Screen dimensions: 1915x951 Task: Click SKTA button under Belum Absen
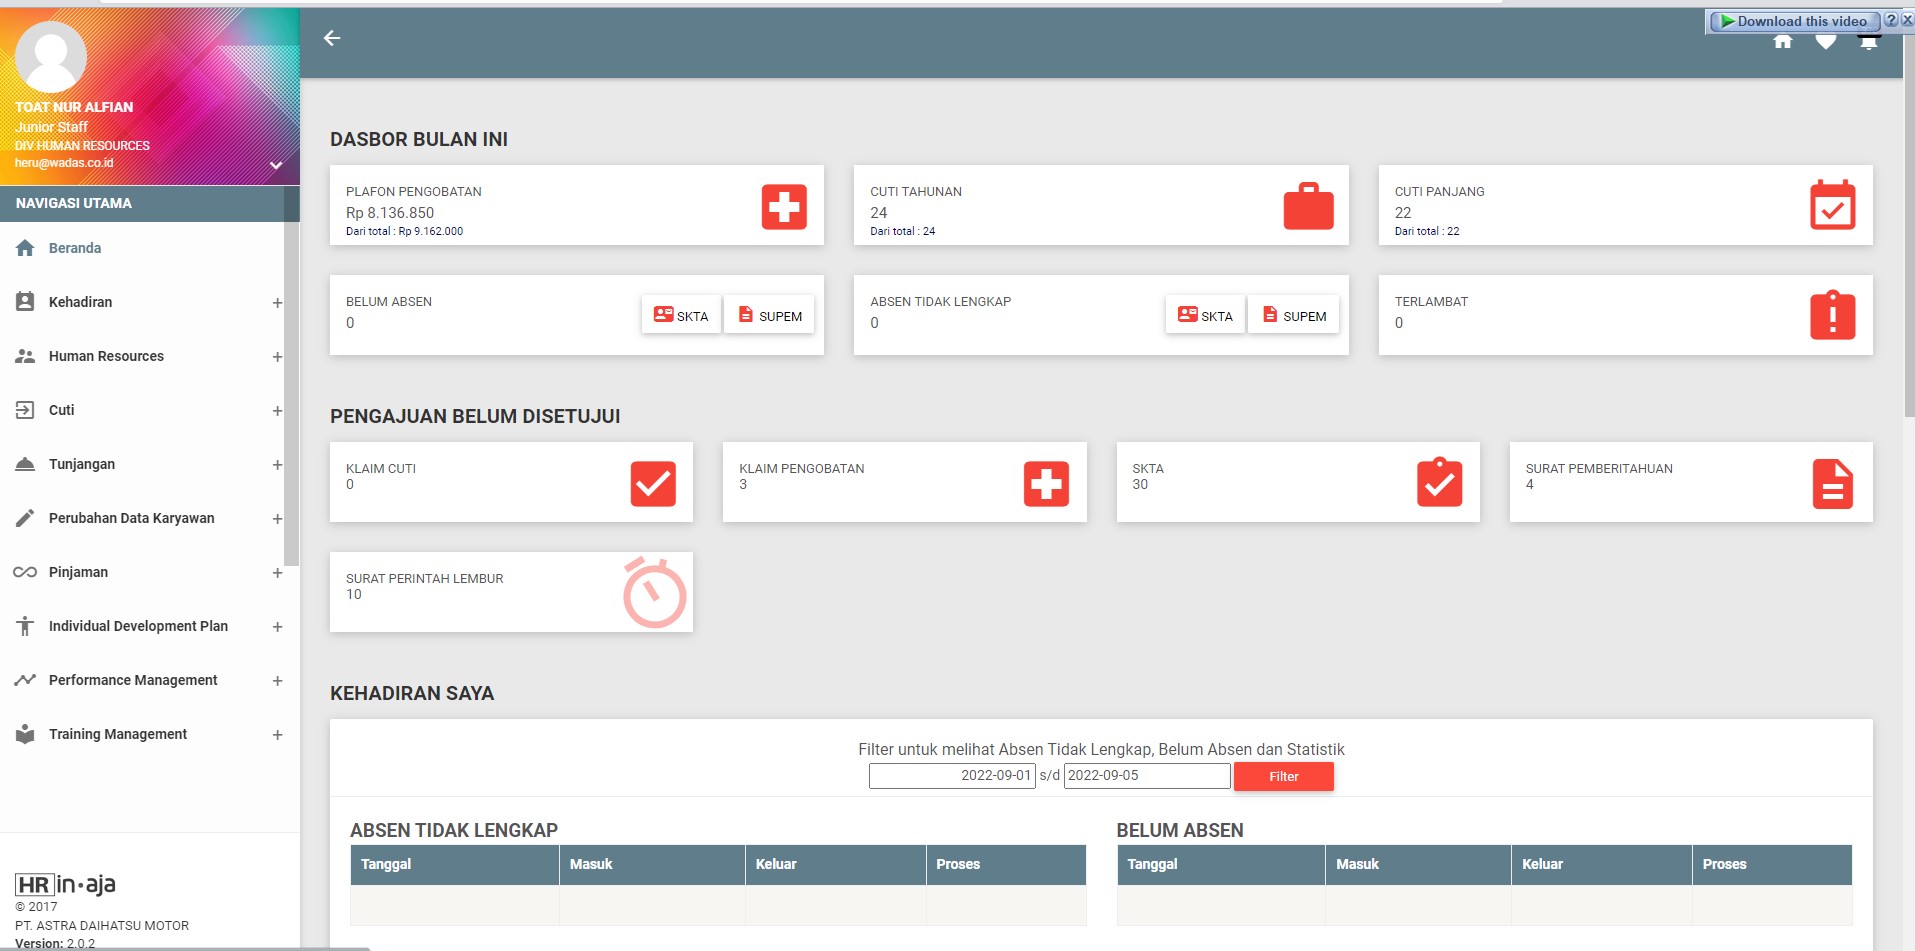(x=681, y=316)
